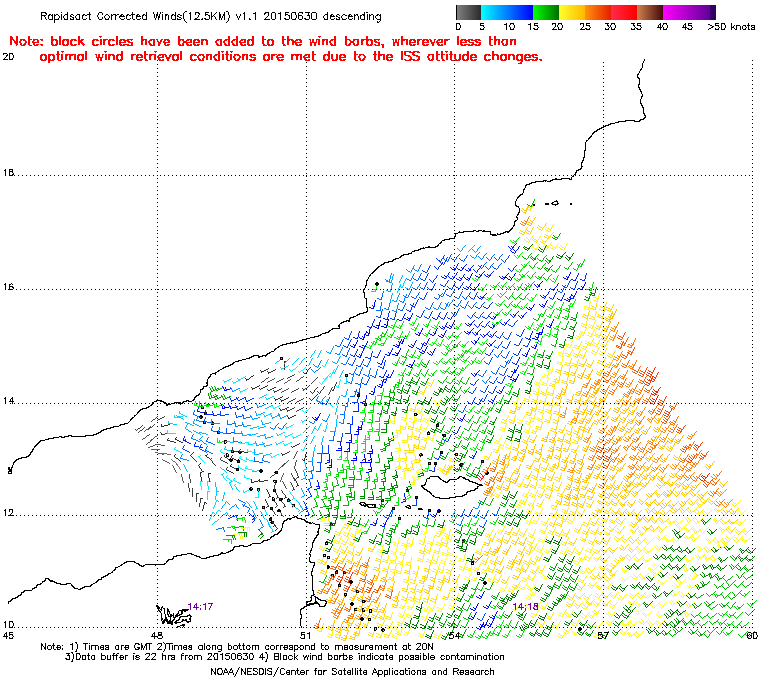Screen dimensions: 760x688
Task: Click the red 'Note: black circles have been added' line
Action: (x=263, y=41)
